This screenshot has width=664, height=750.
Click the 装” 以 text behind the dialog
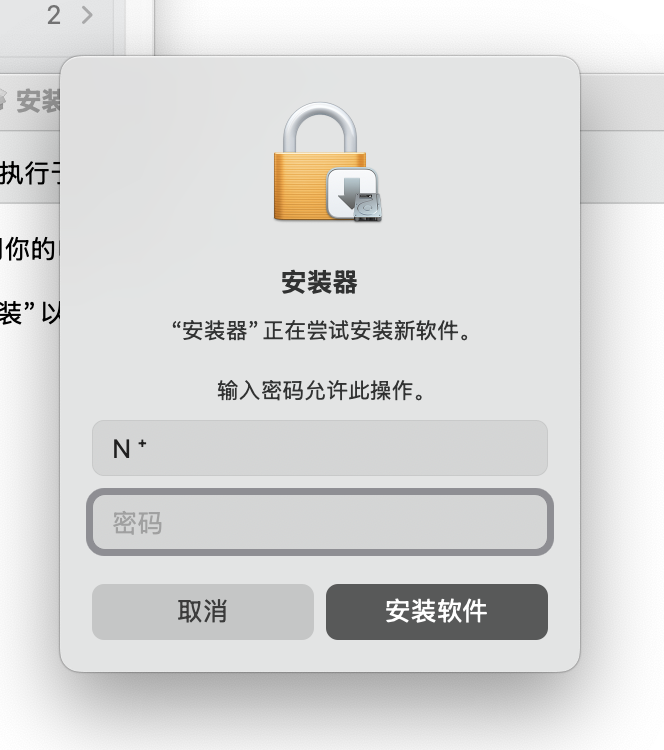coord(30,312)
